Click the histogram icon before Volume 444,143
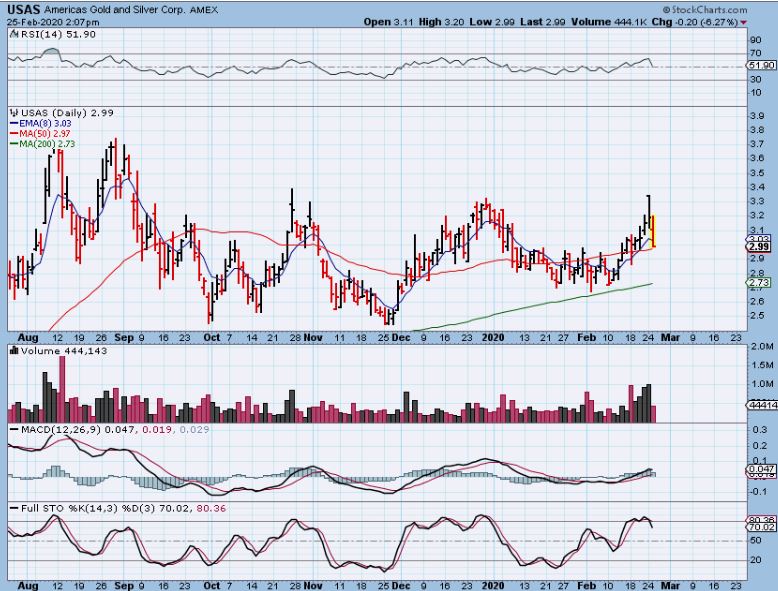Screen dimensions: 778x591 pyautogui.click(x=14, y=351)
